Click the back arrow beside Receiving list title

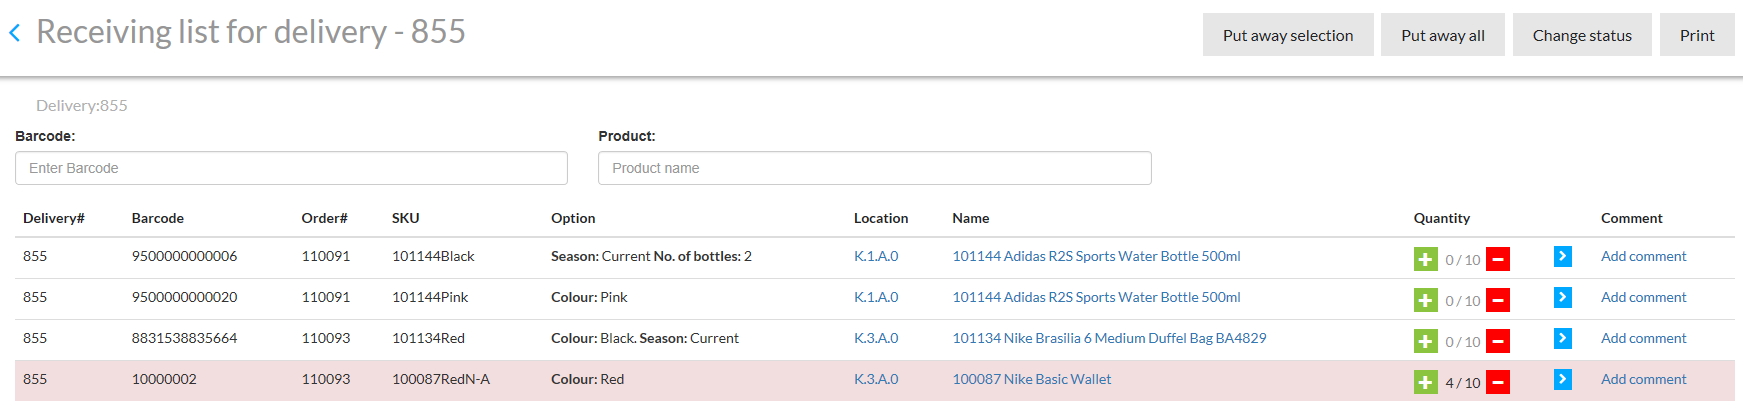(x=15, y=33)
